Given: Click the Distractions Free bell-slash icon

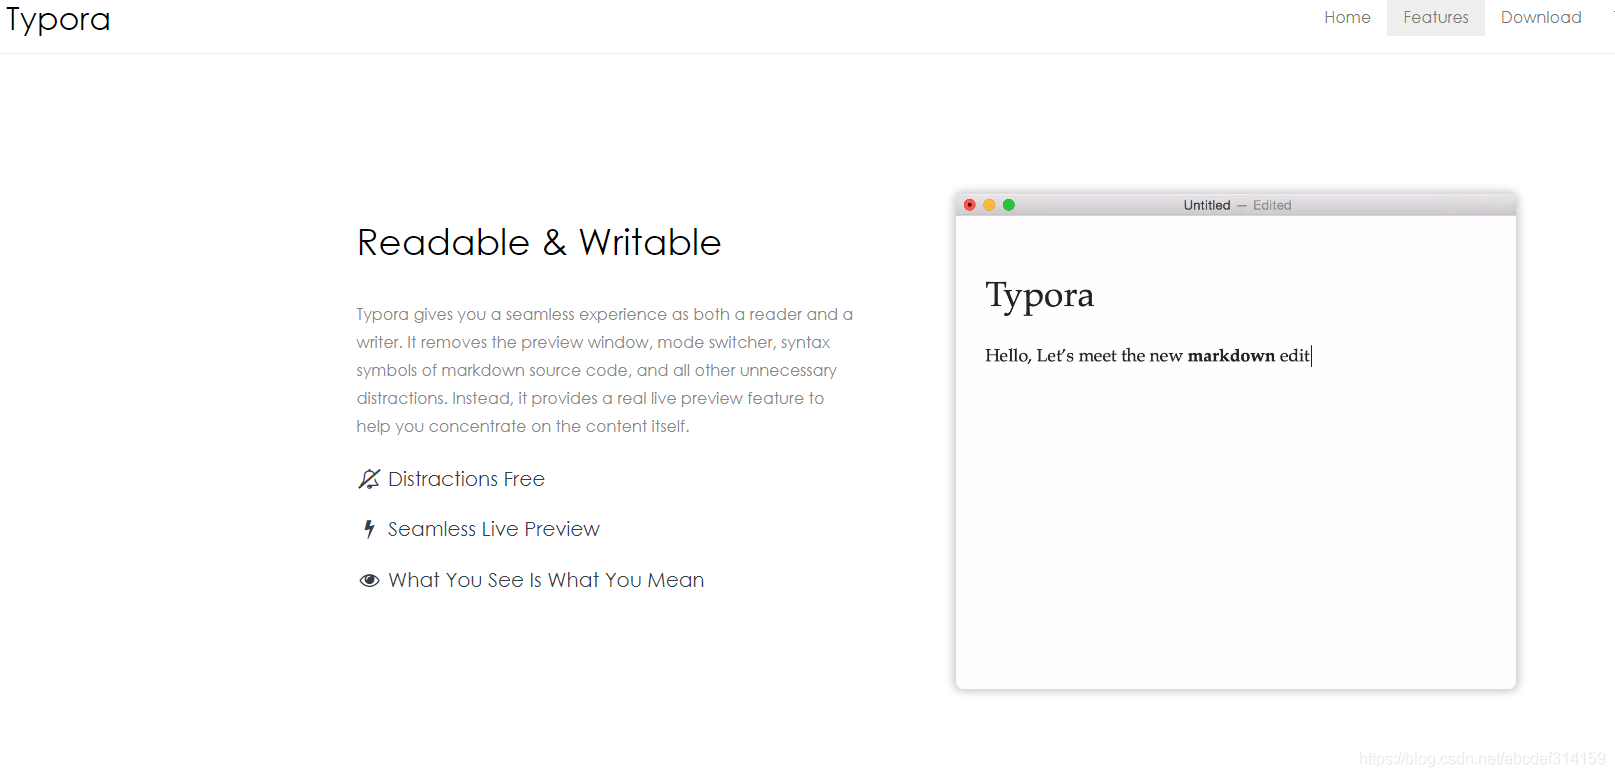Looking at the screenshot, I should (x=369, y=479).
